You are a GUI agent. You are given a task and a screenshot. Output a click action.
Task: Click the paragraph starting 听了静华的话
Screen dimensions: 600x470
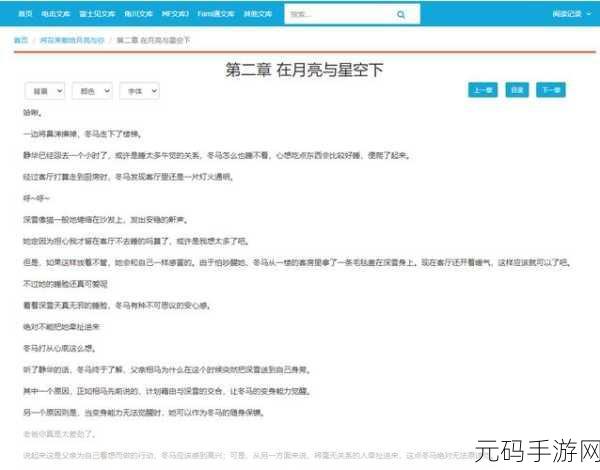(167, 370)
